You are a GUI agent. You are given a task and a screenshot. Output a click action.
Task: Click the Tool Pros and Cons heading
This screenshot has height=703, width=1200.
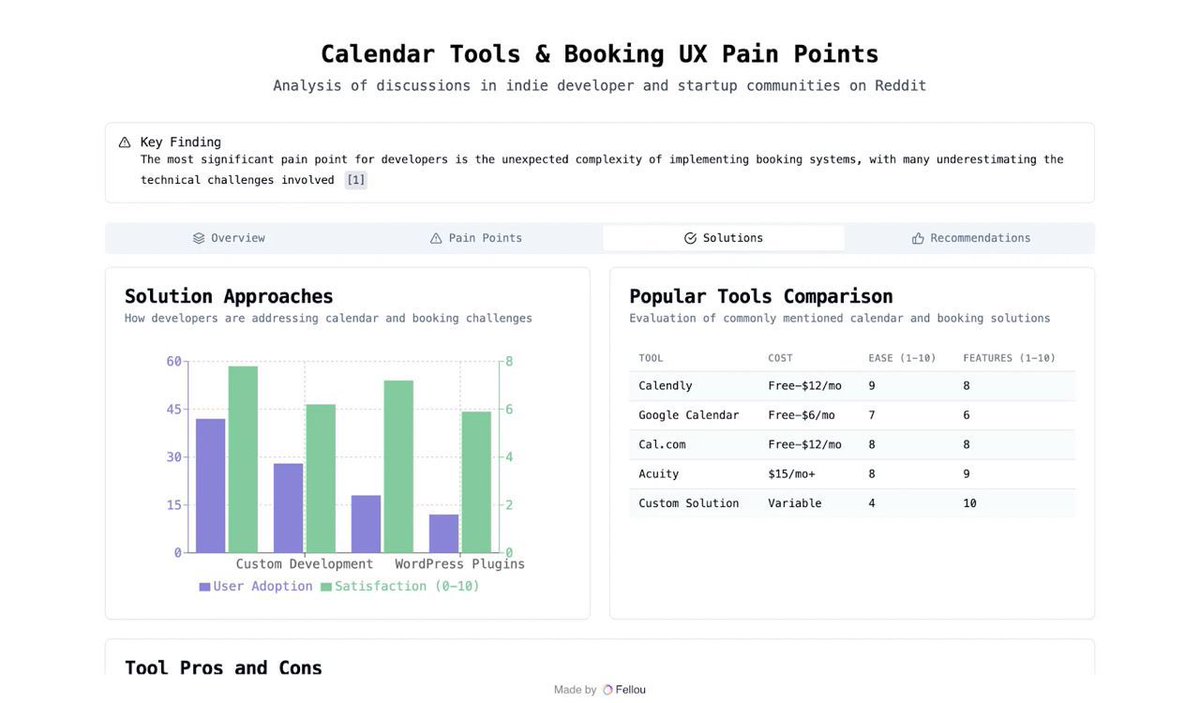coord(223,667)
